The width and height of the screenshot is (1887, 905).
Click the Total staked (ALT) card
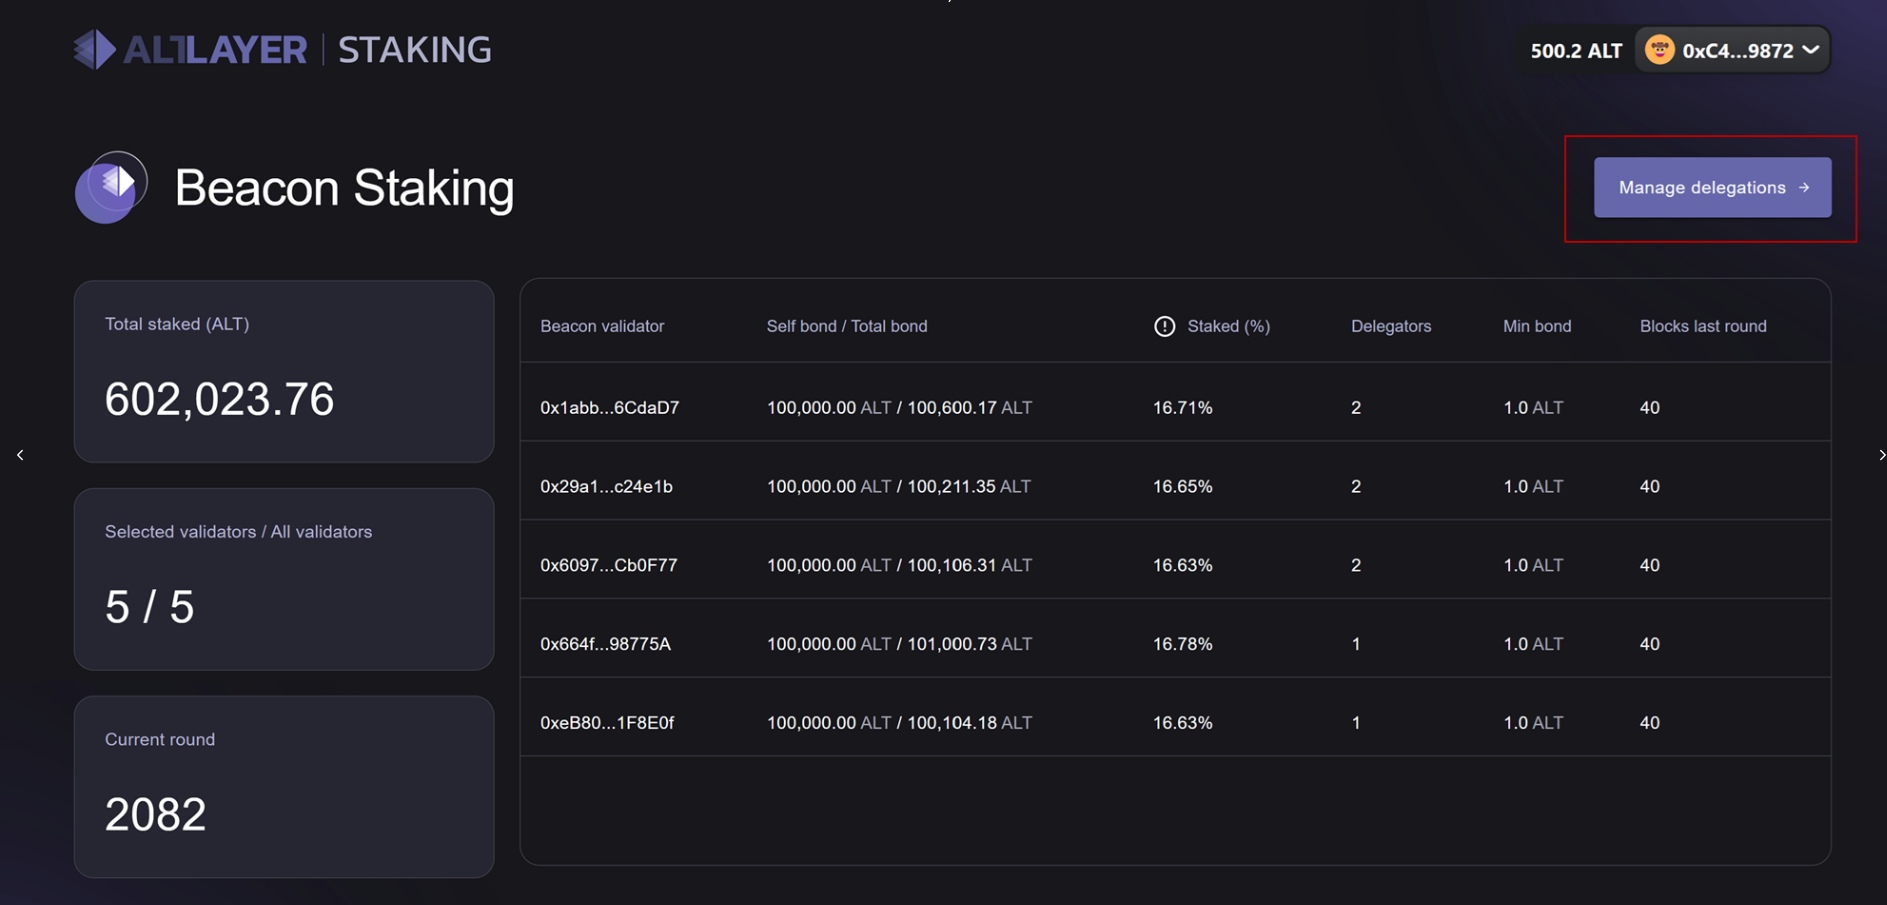pos(284,371)
